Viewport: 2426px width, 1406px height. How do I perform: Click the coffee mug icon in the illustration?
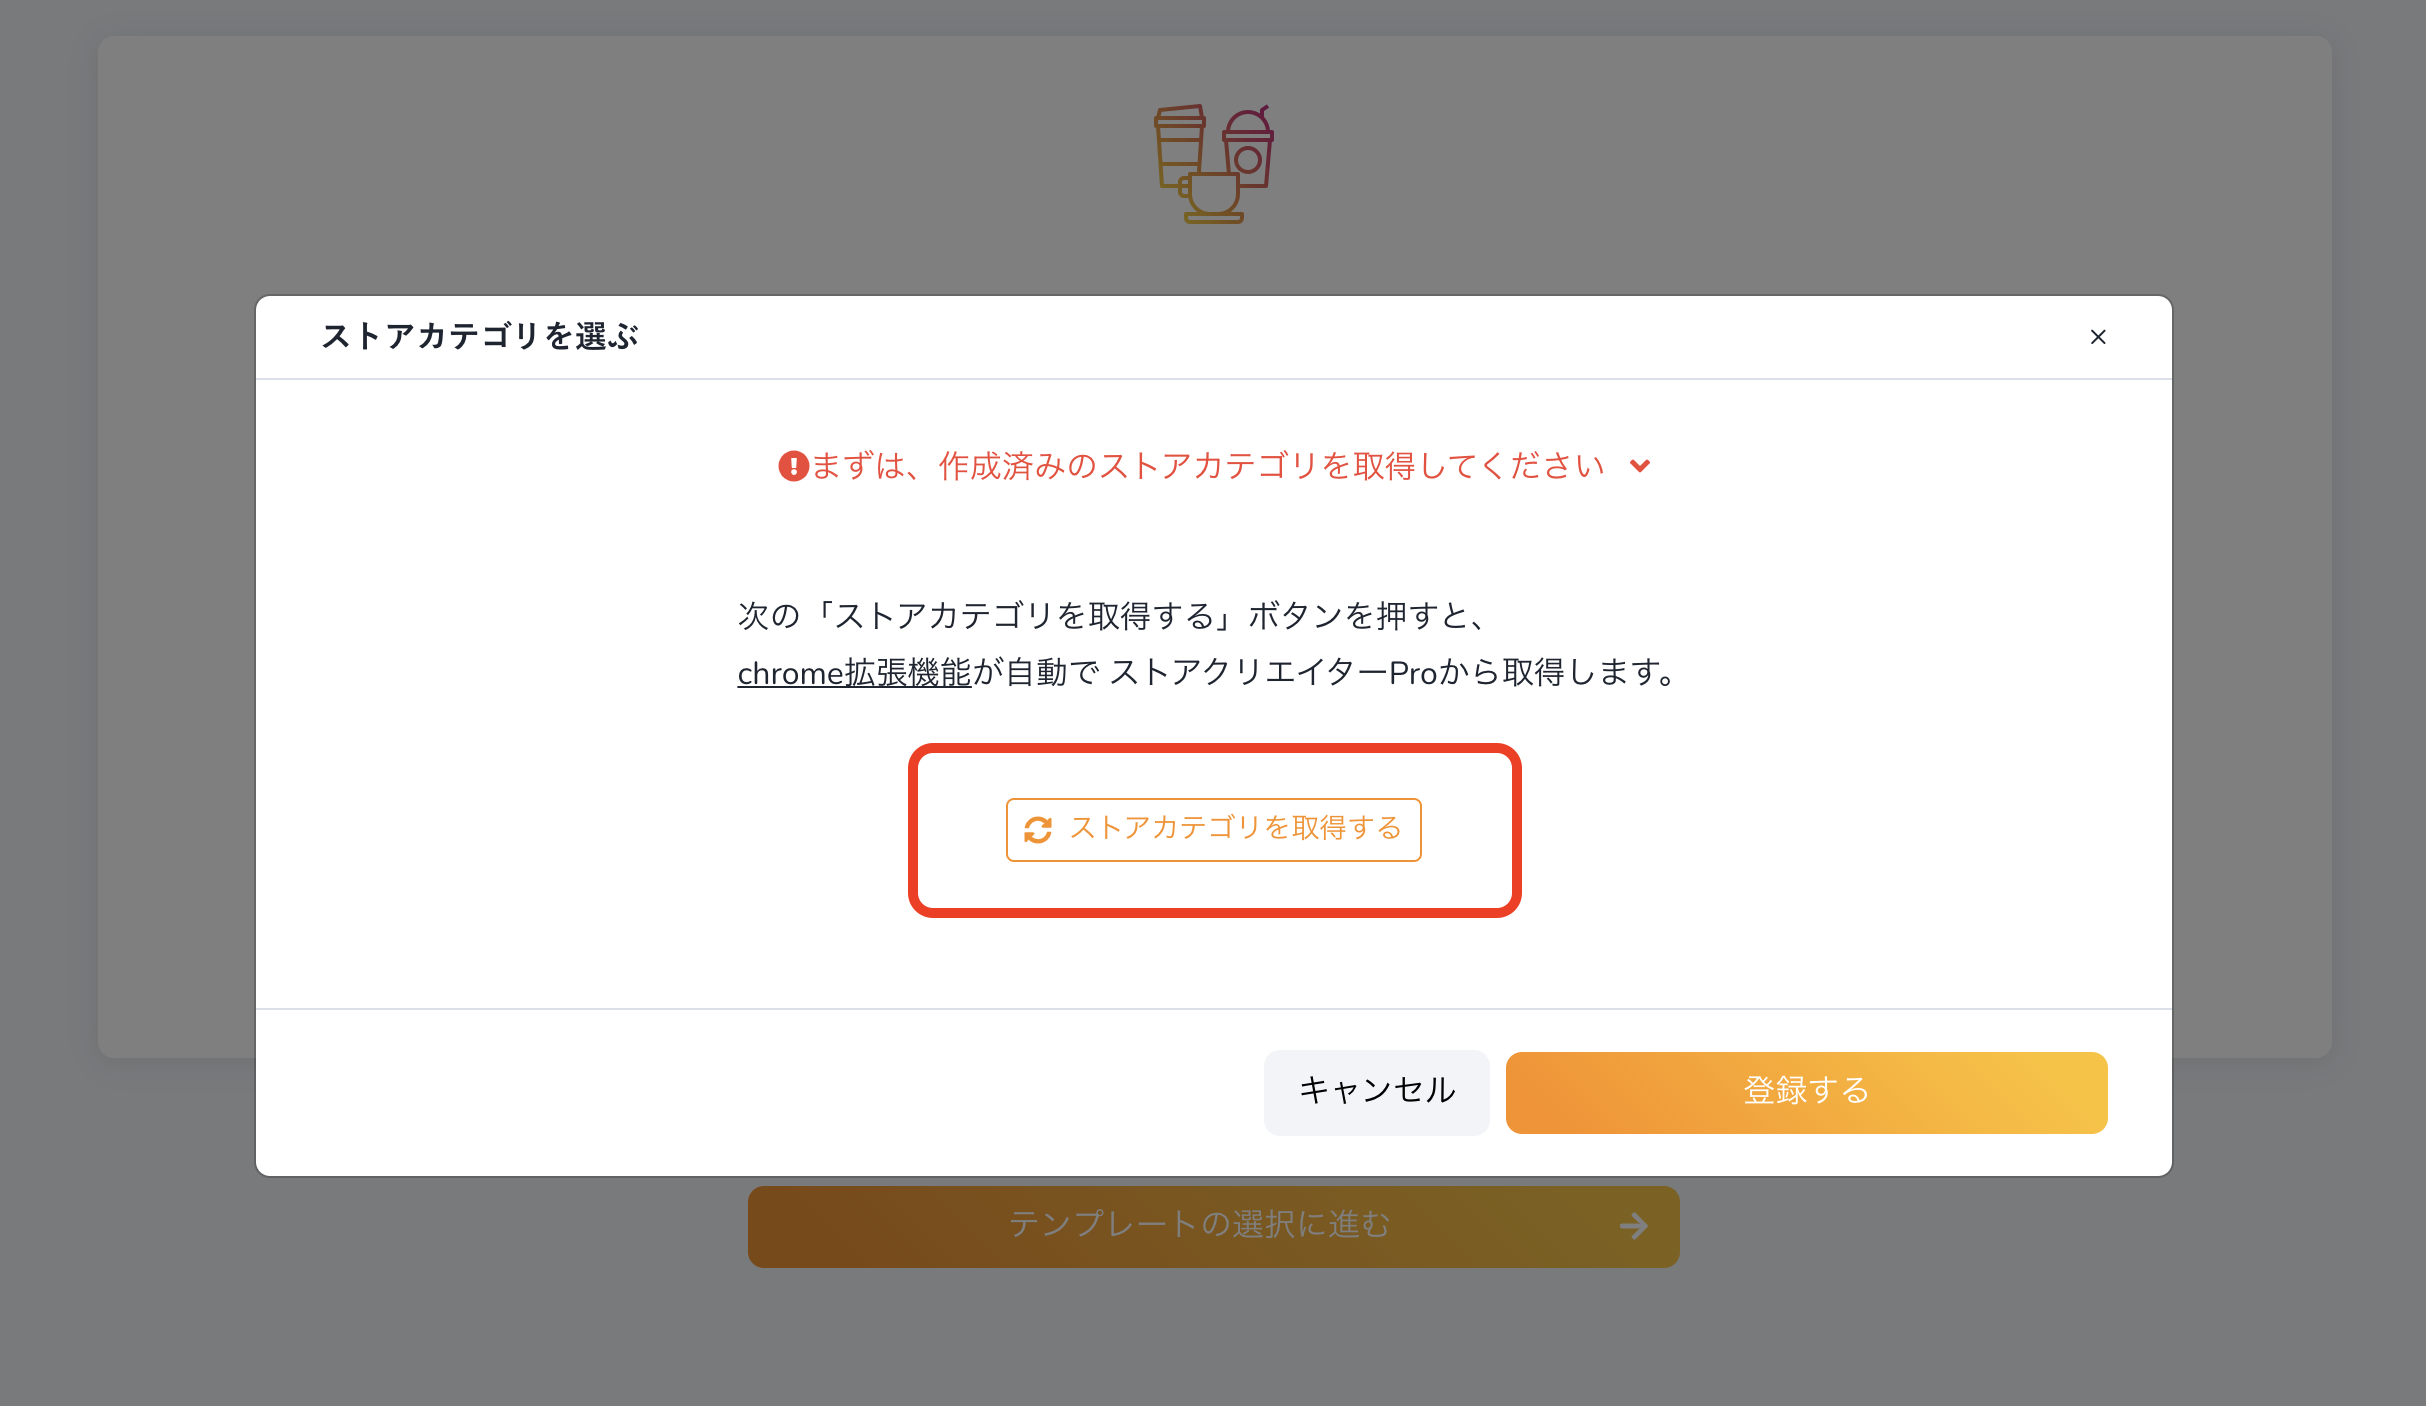coord(1211,197)
